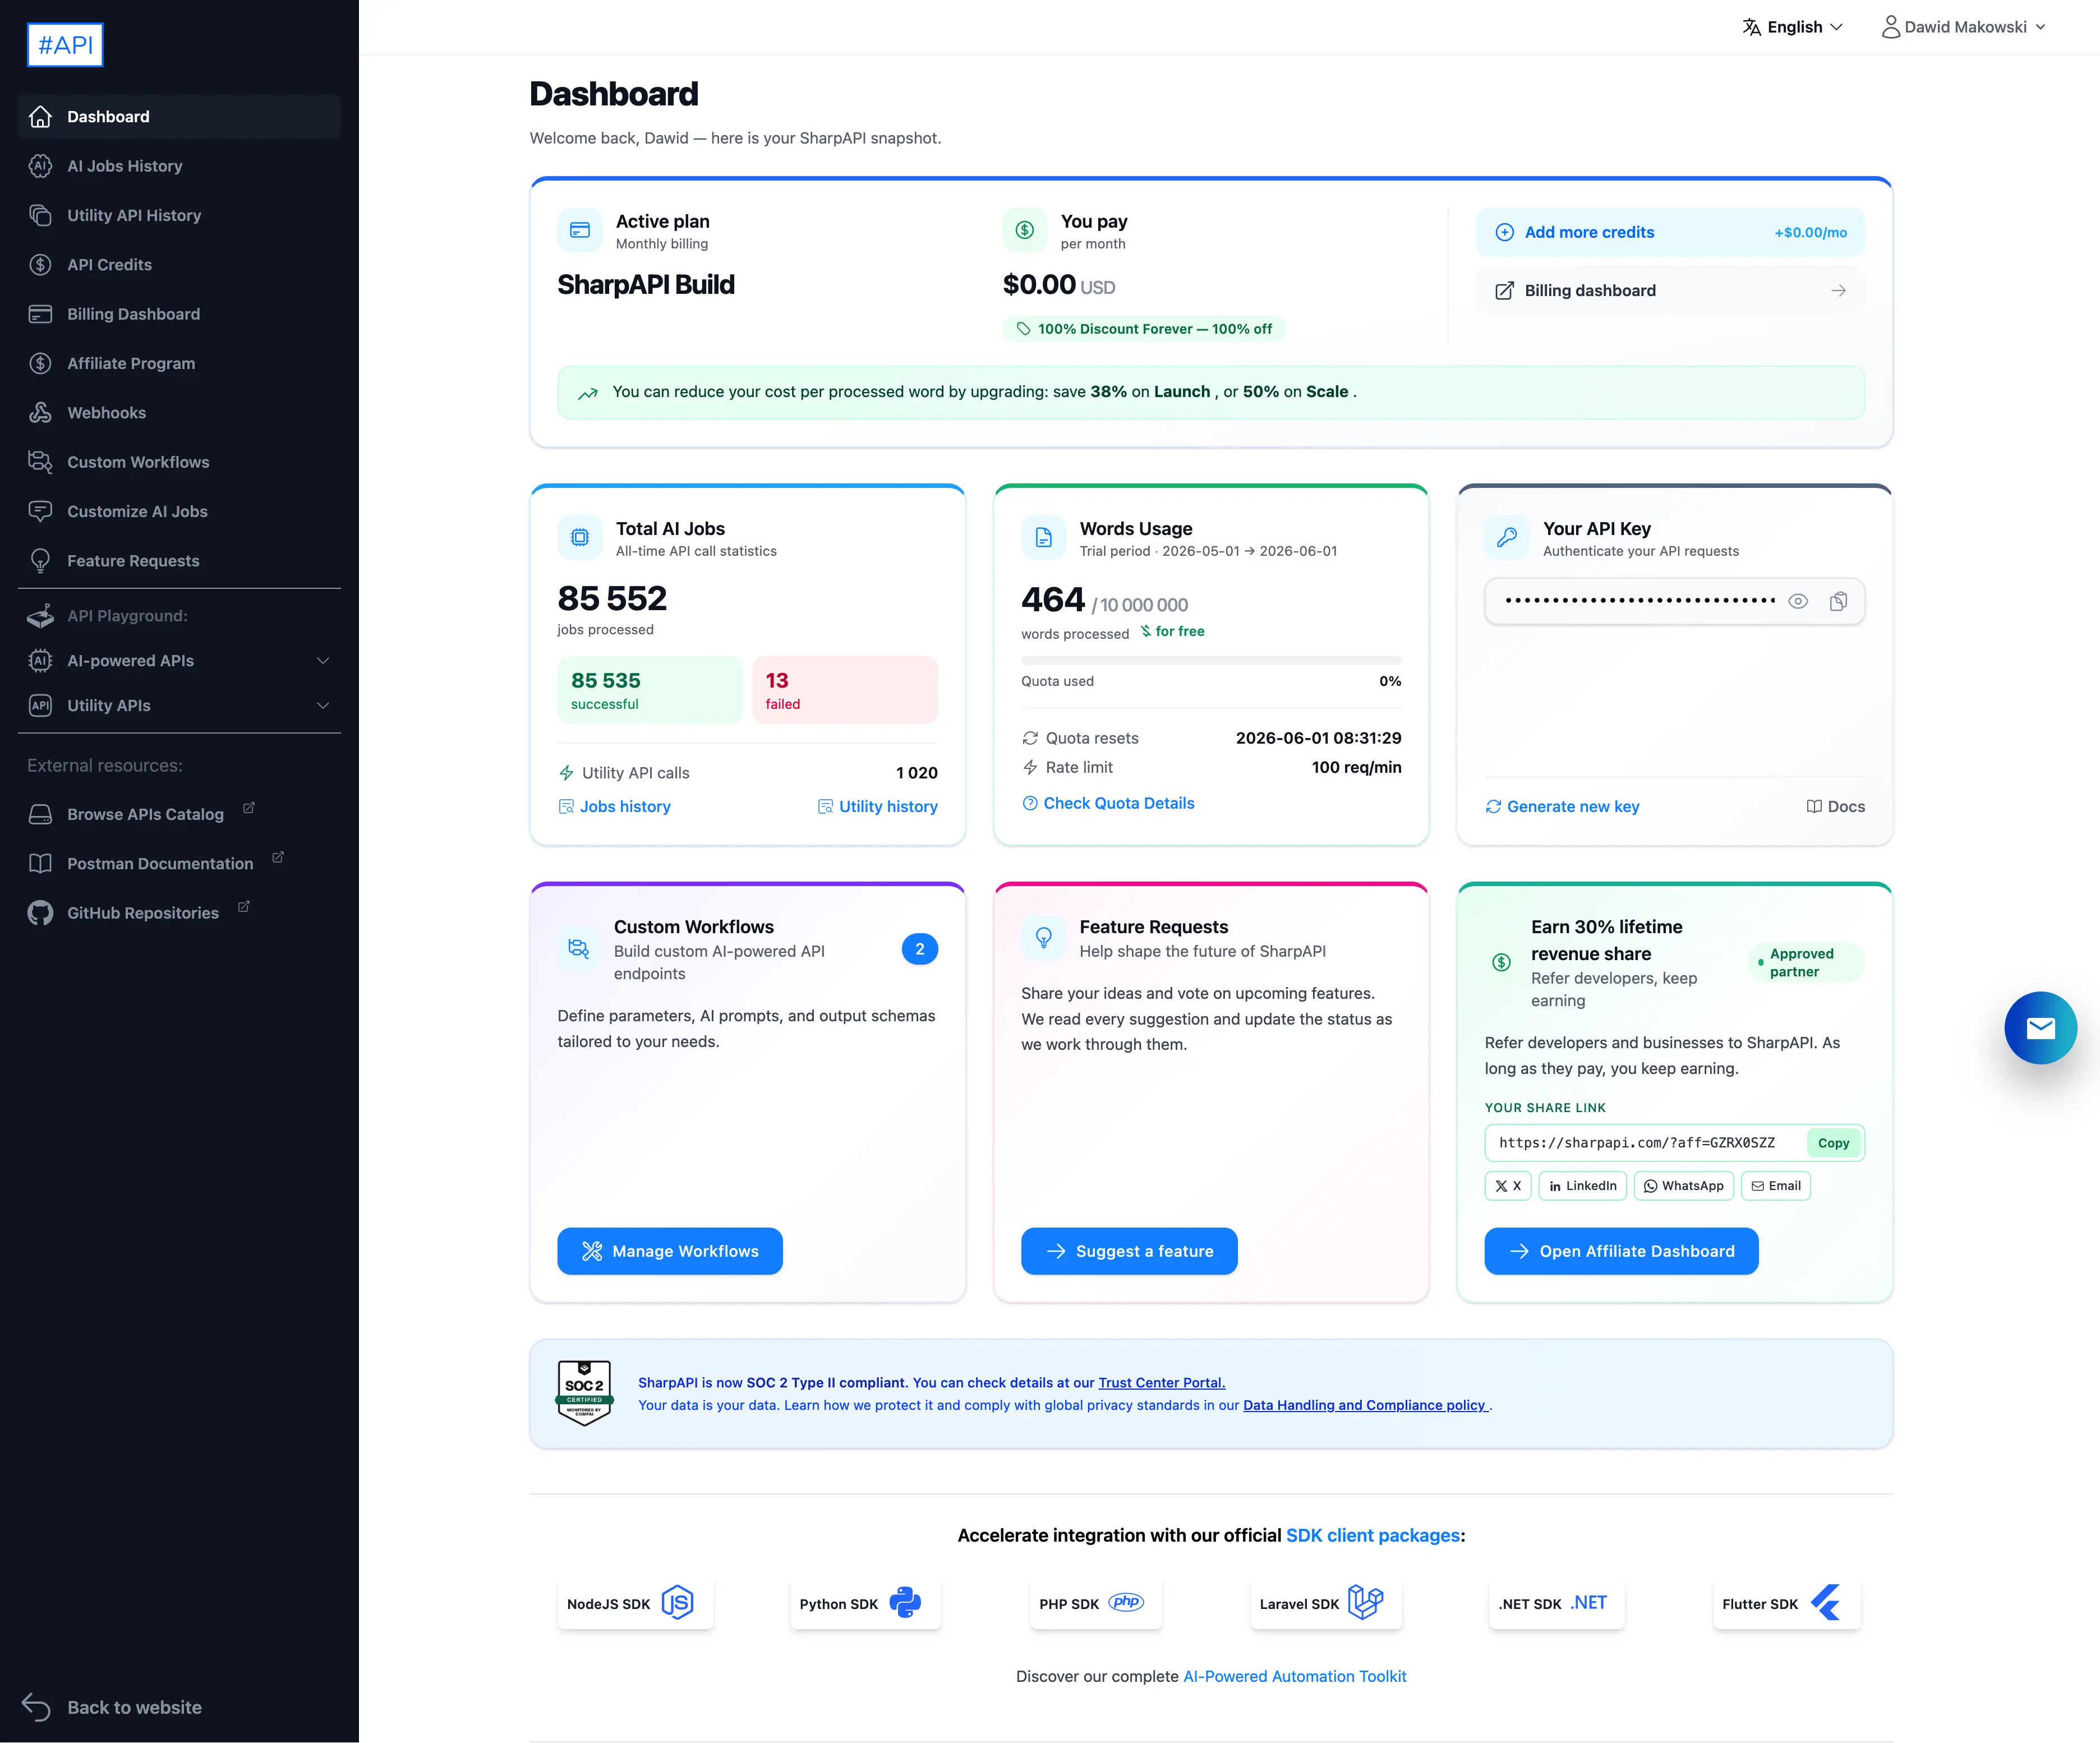
Task: Open Python SDK card
Action: tap(865, 1603)
